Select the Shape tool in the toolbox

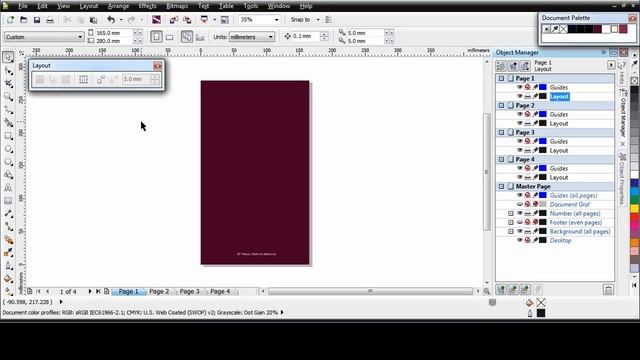click(x=8, y=71)
